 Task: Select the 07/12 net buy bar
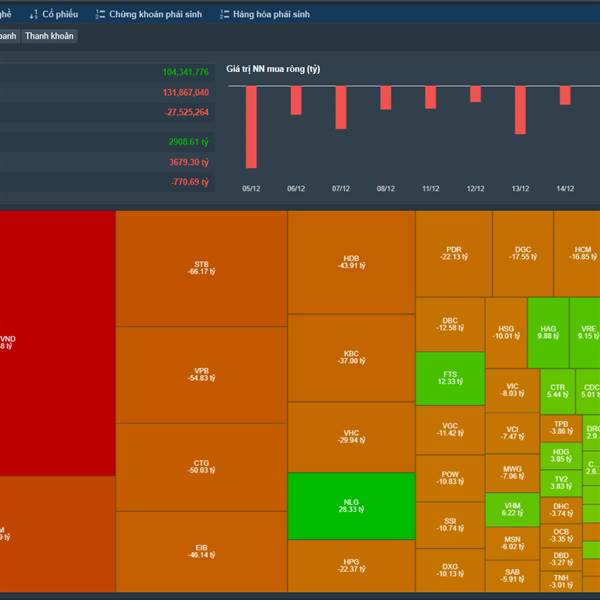(341, 108)
